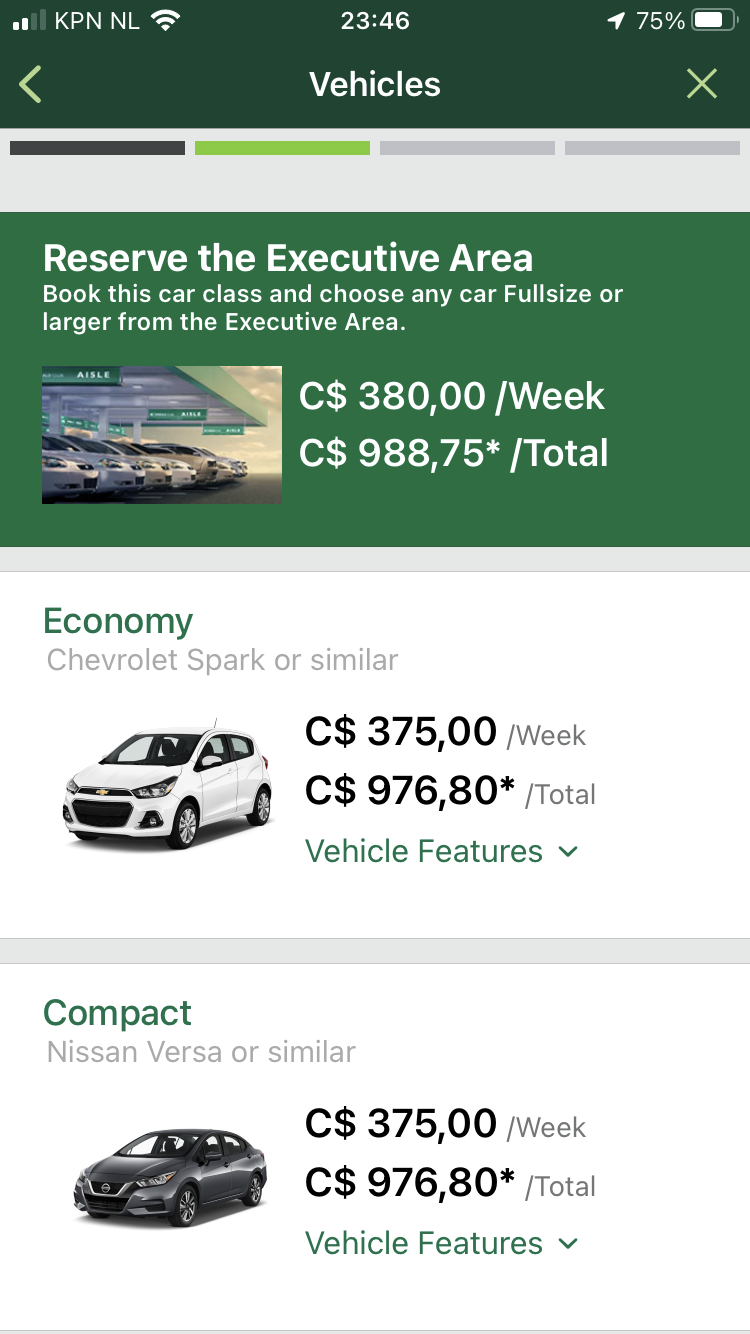Tap the back arrow in header
Screen dimensions: 750x1334
[x=31, y=85]
